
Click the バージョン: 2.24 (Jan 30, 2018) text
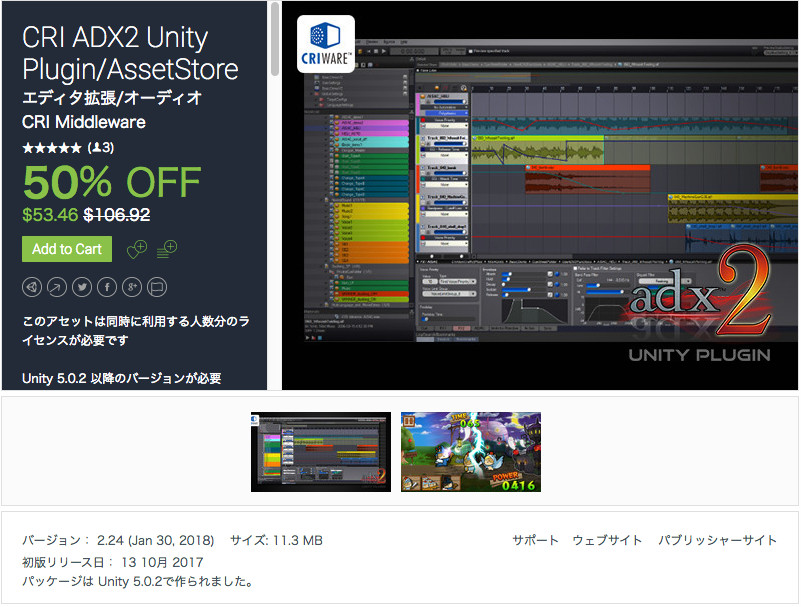pos(118,540)
